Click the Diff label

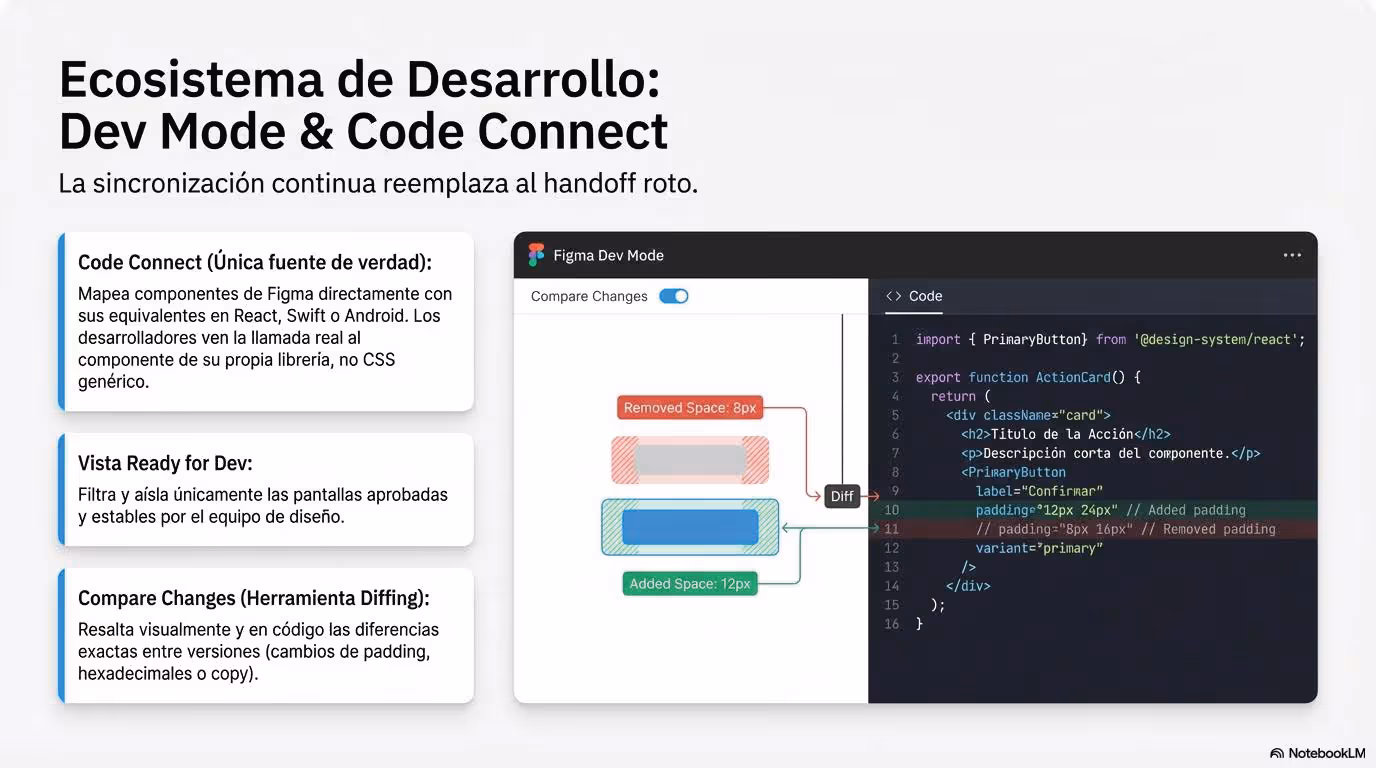842,496
